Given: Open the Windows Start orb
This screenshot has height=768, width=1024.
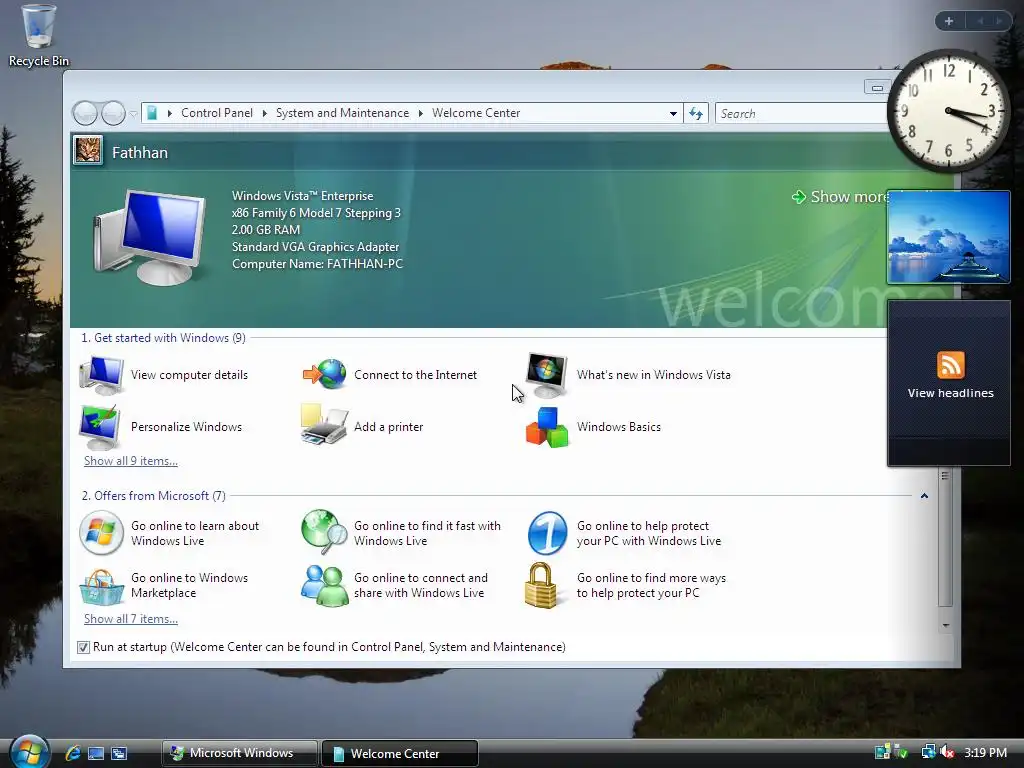Looking at the screenshot, I should click(x=28, y=751).
